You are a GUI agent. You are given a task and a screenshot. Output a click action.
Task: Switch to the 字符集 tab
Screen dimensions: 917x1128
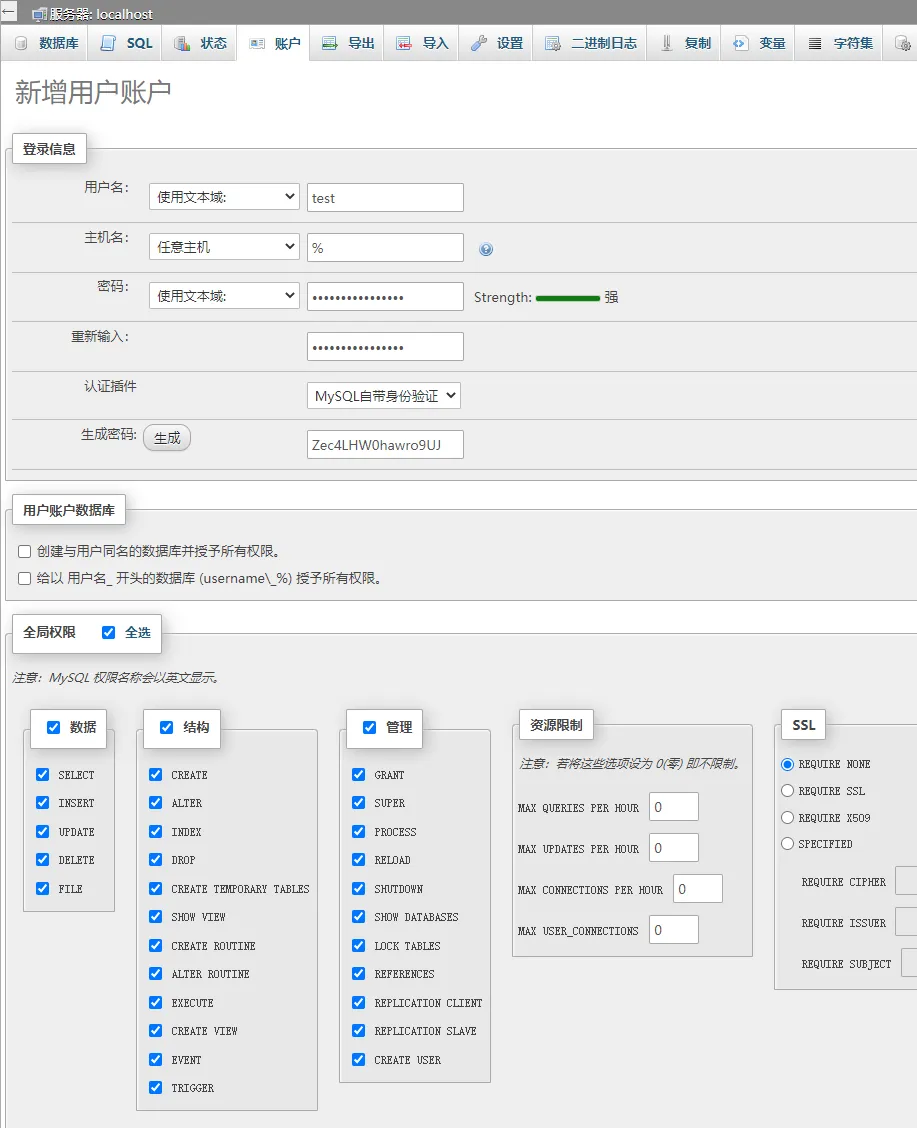point(839,43)
